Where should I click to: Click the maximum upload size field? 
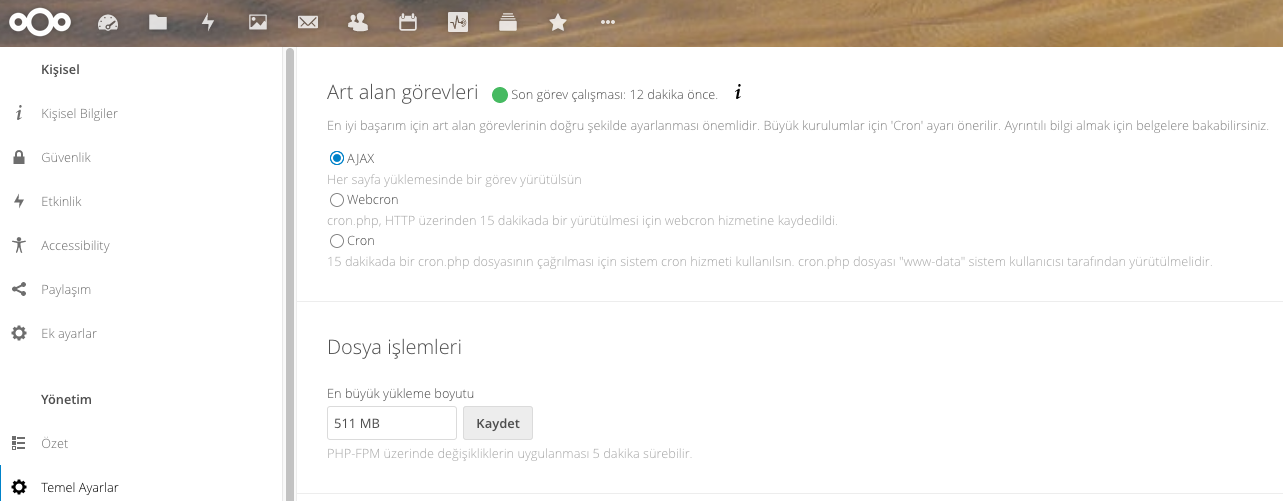[x=391, y=423]
